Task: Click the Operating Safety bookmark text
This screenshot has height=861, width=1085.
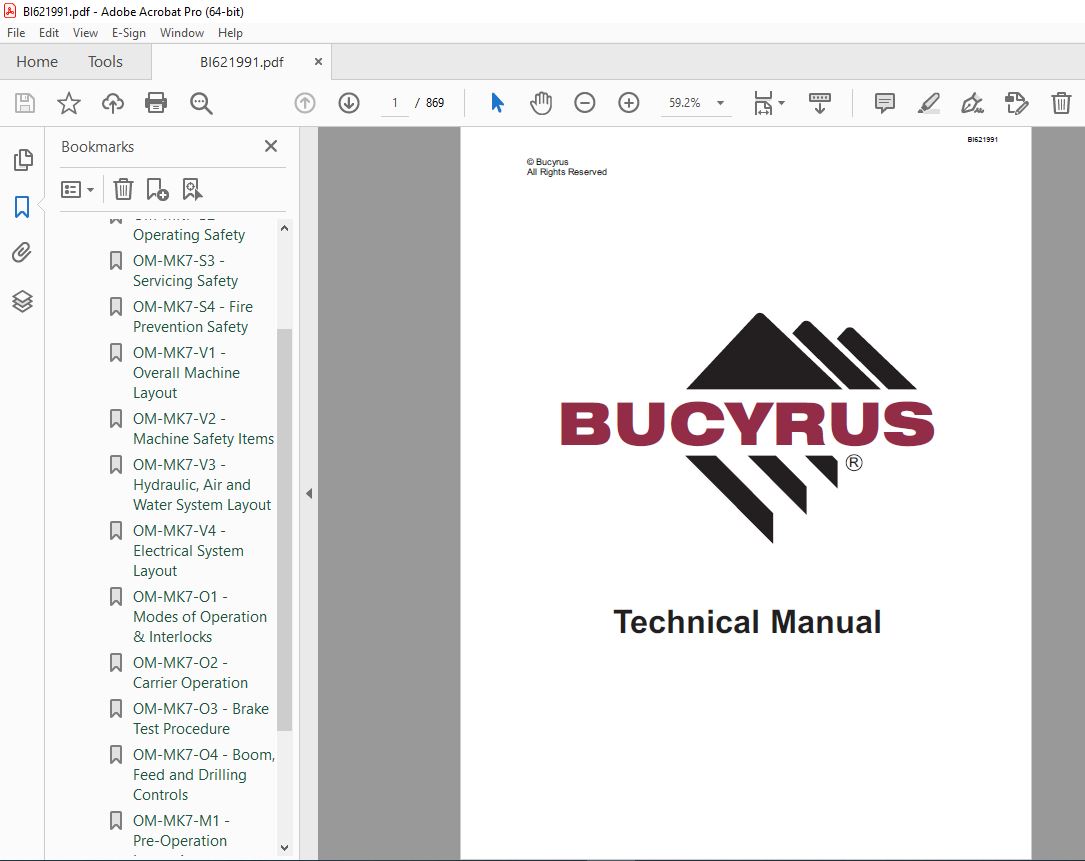Action: [189, 235]
